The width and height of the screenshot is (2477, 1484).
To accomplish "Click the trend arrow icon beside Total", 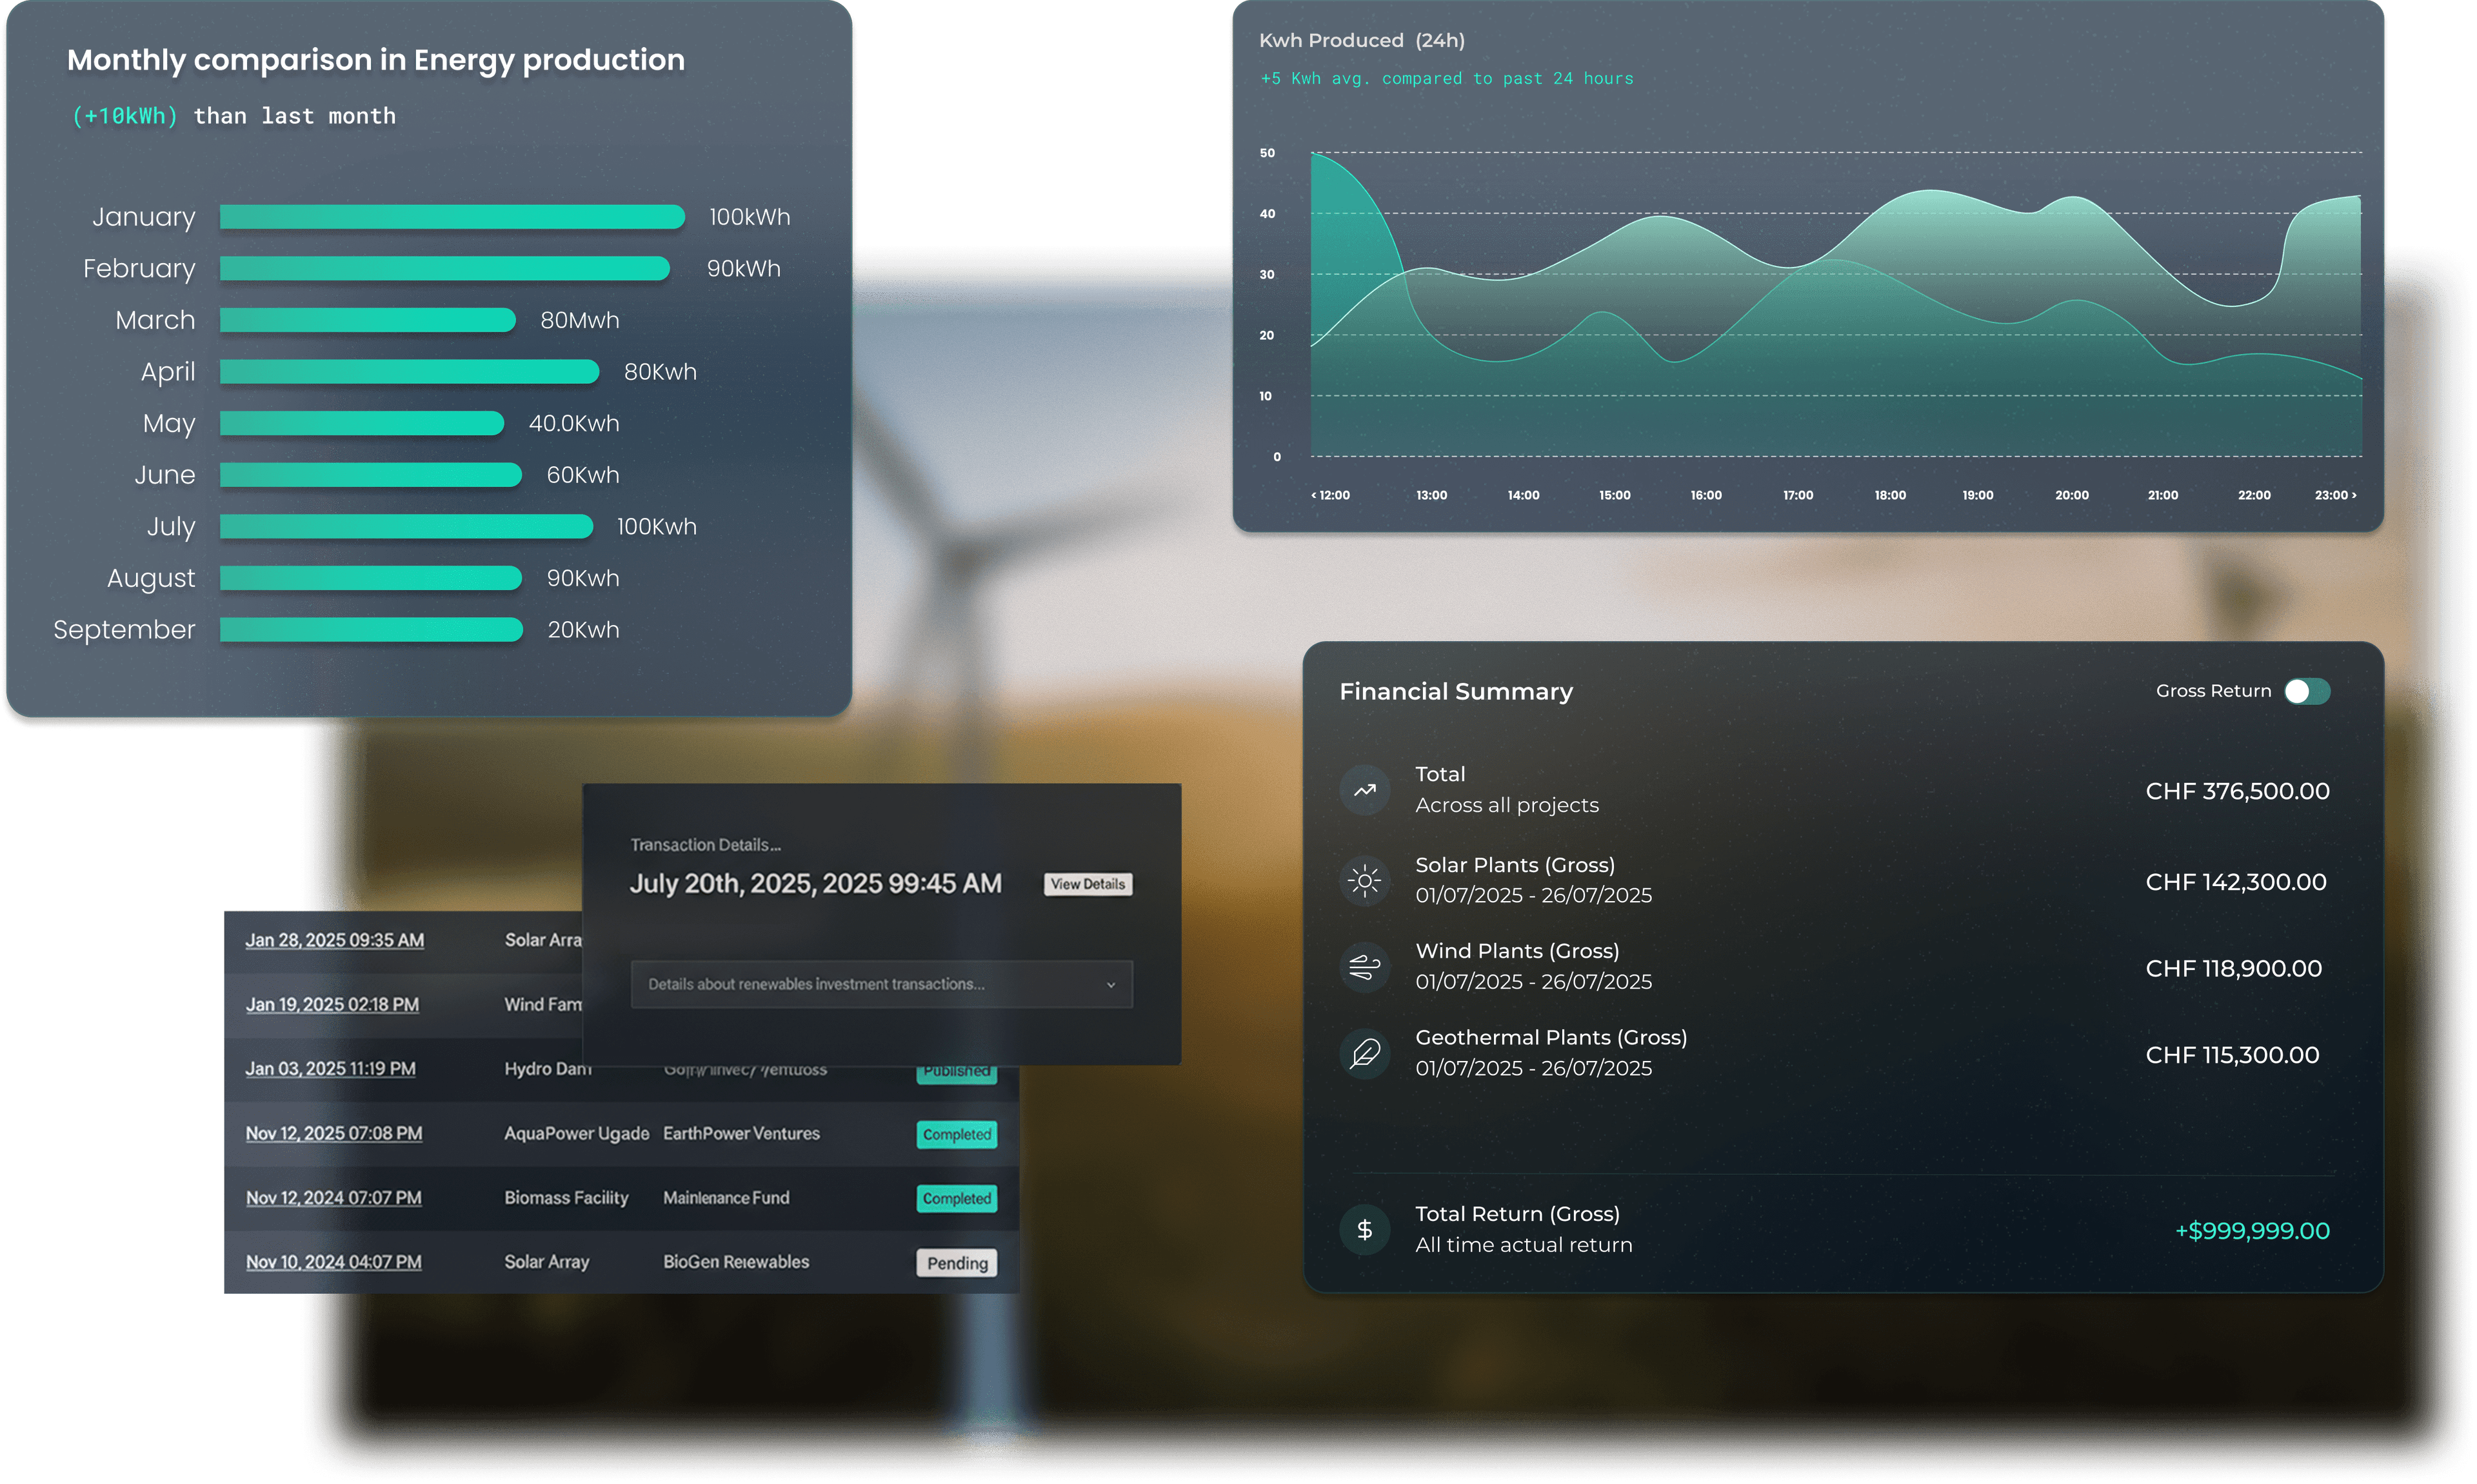I will tap(1364, 789).
